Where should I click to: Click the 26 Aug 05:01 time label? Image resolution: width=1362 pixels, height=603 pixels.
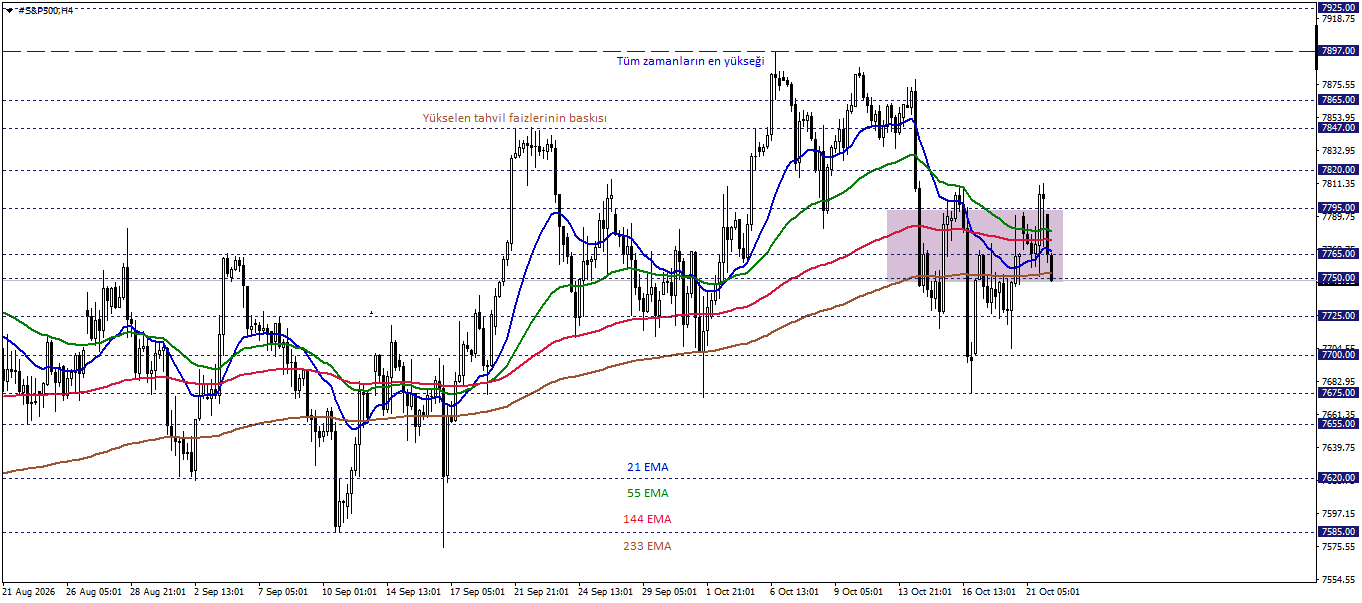point(93,592)
